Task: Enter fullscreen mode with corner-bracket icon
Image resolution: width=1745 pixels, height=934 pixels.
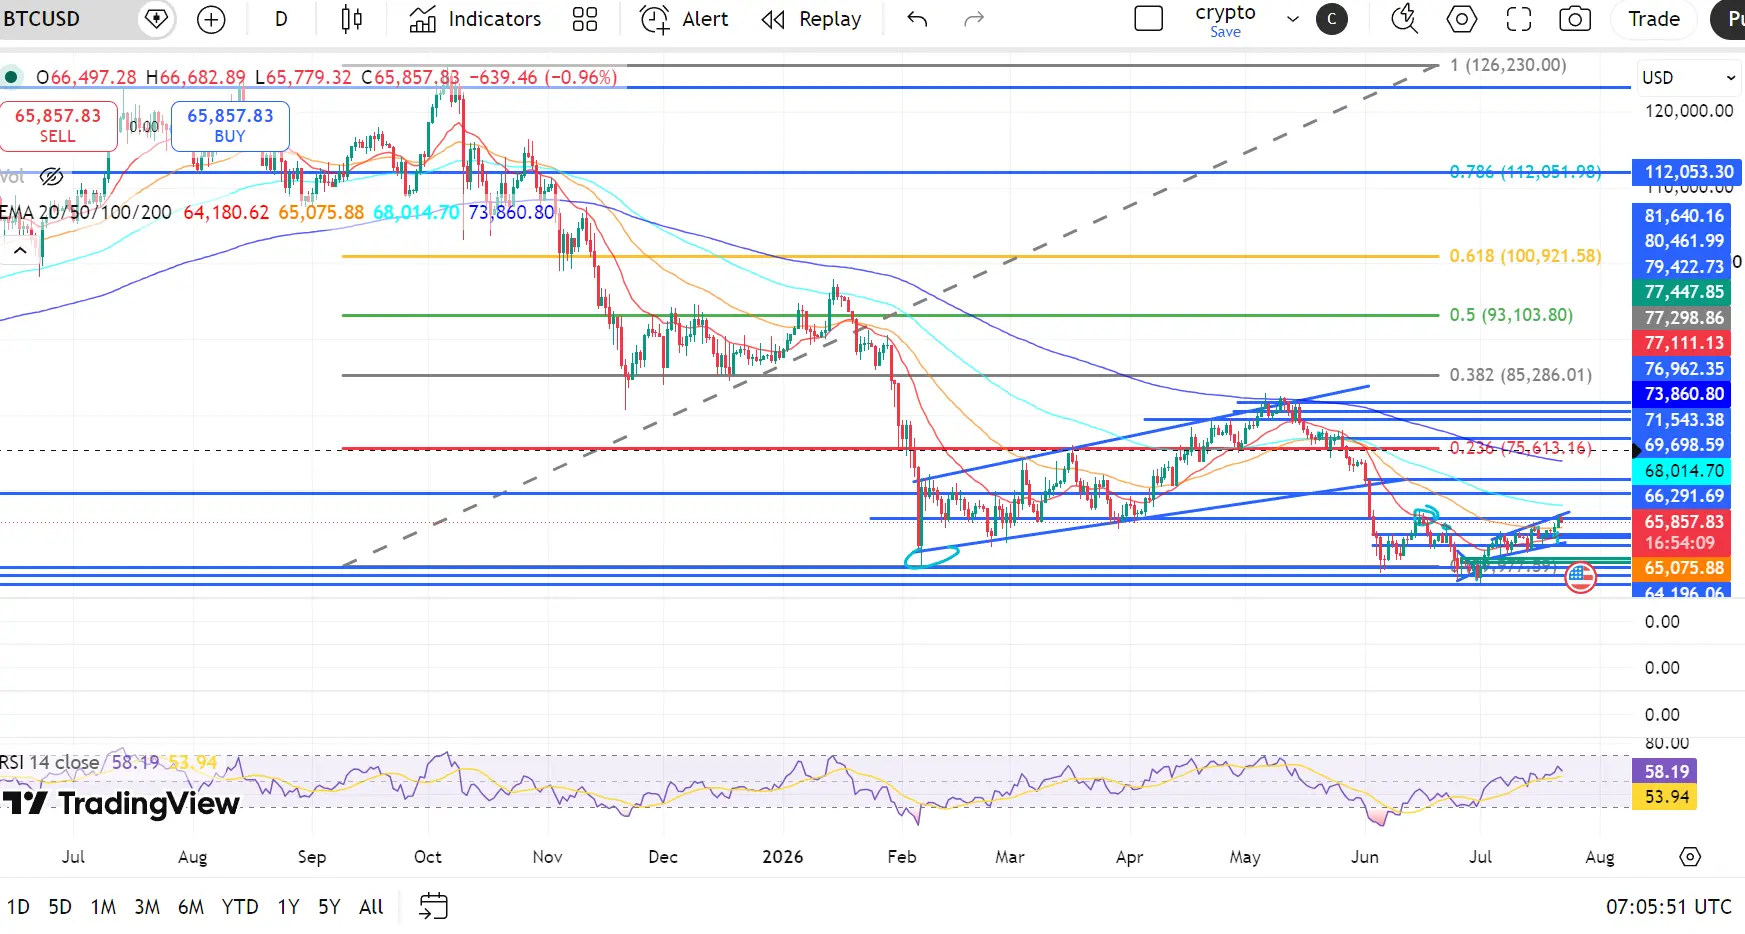Action: tap(1519, 19)
